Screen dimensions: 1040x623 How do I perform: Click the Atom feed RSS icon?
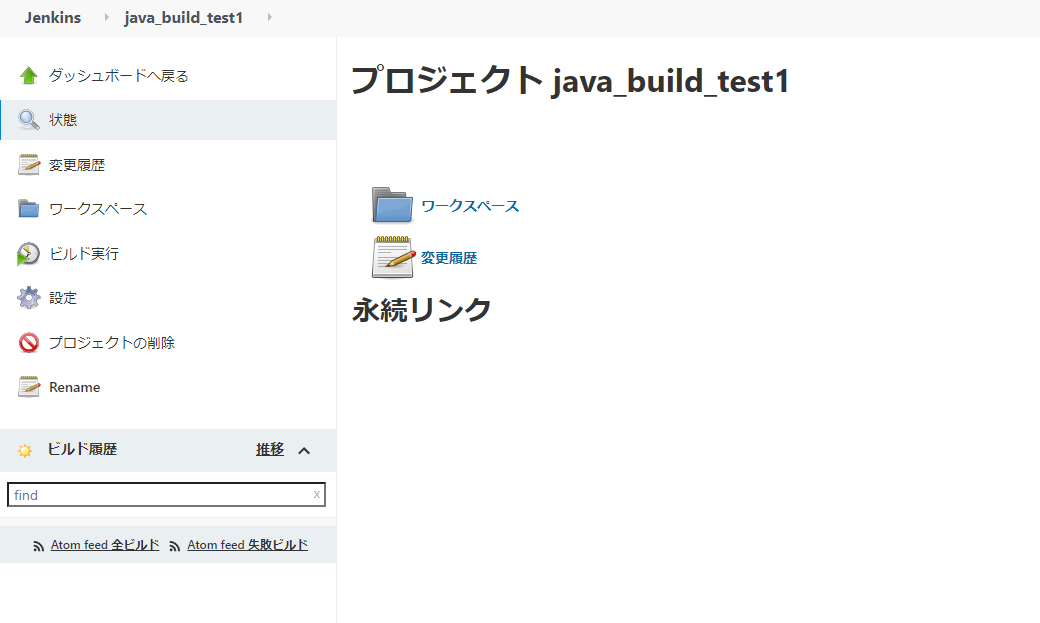(x=38, y=544)
